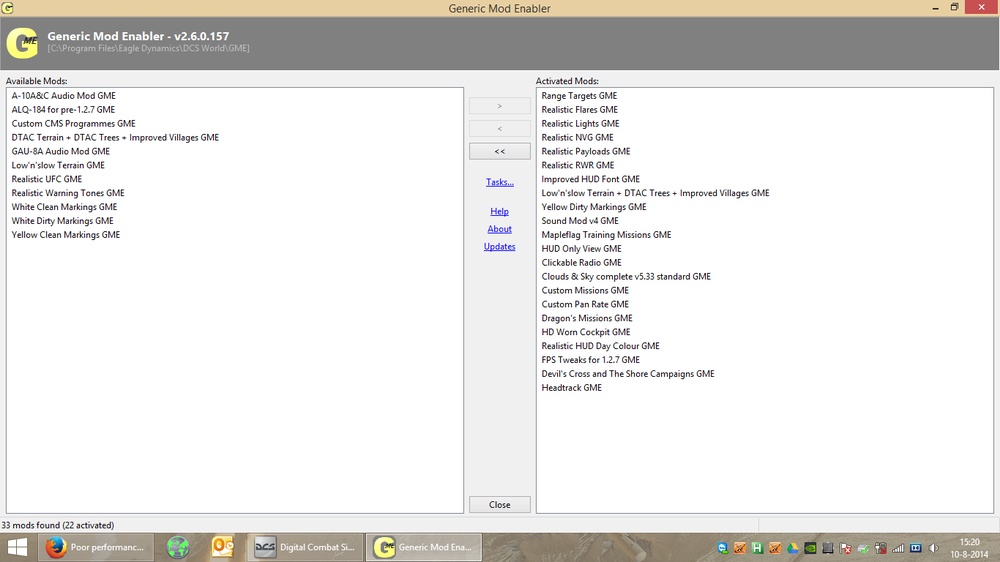The height and width of the screenshot is (562, 1000).
Task: Click the power plug tray icon
Action: (881, 548)
